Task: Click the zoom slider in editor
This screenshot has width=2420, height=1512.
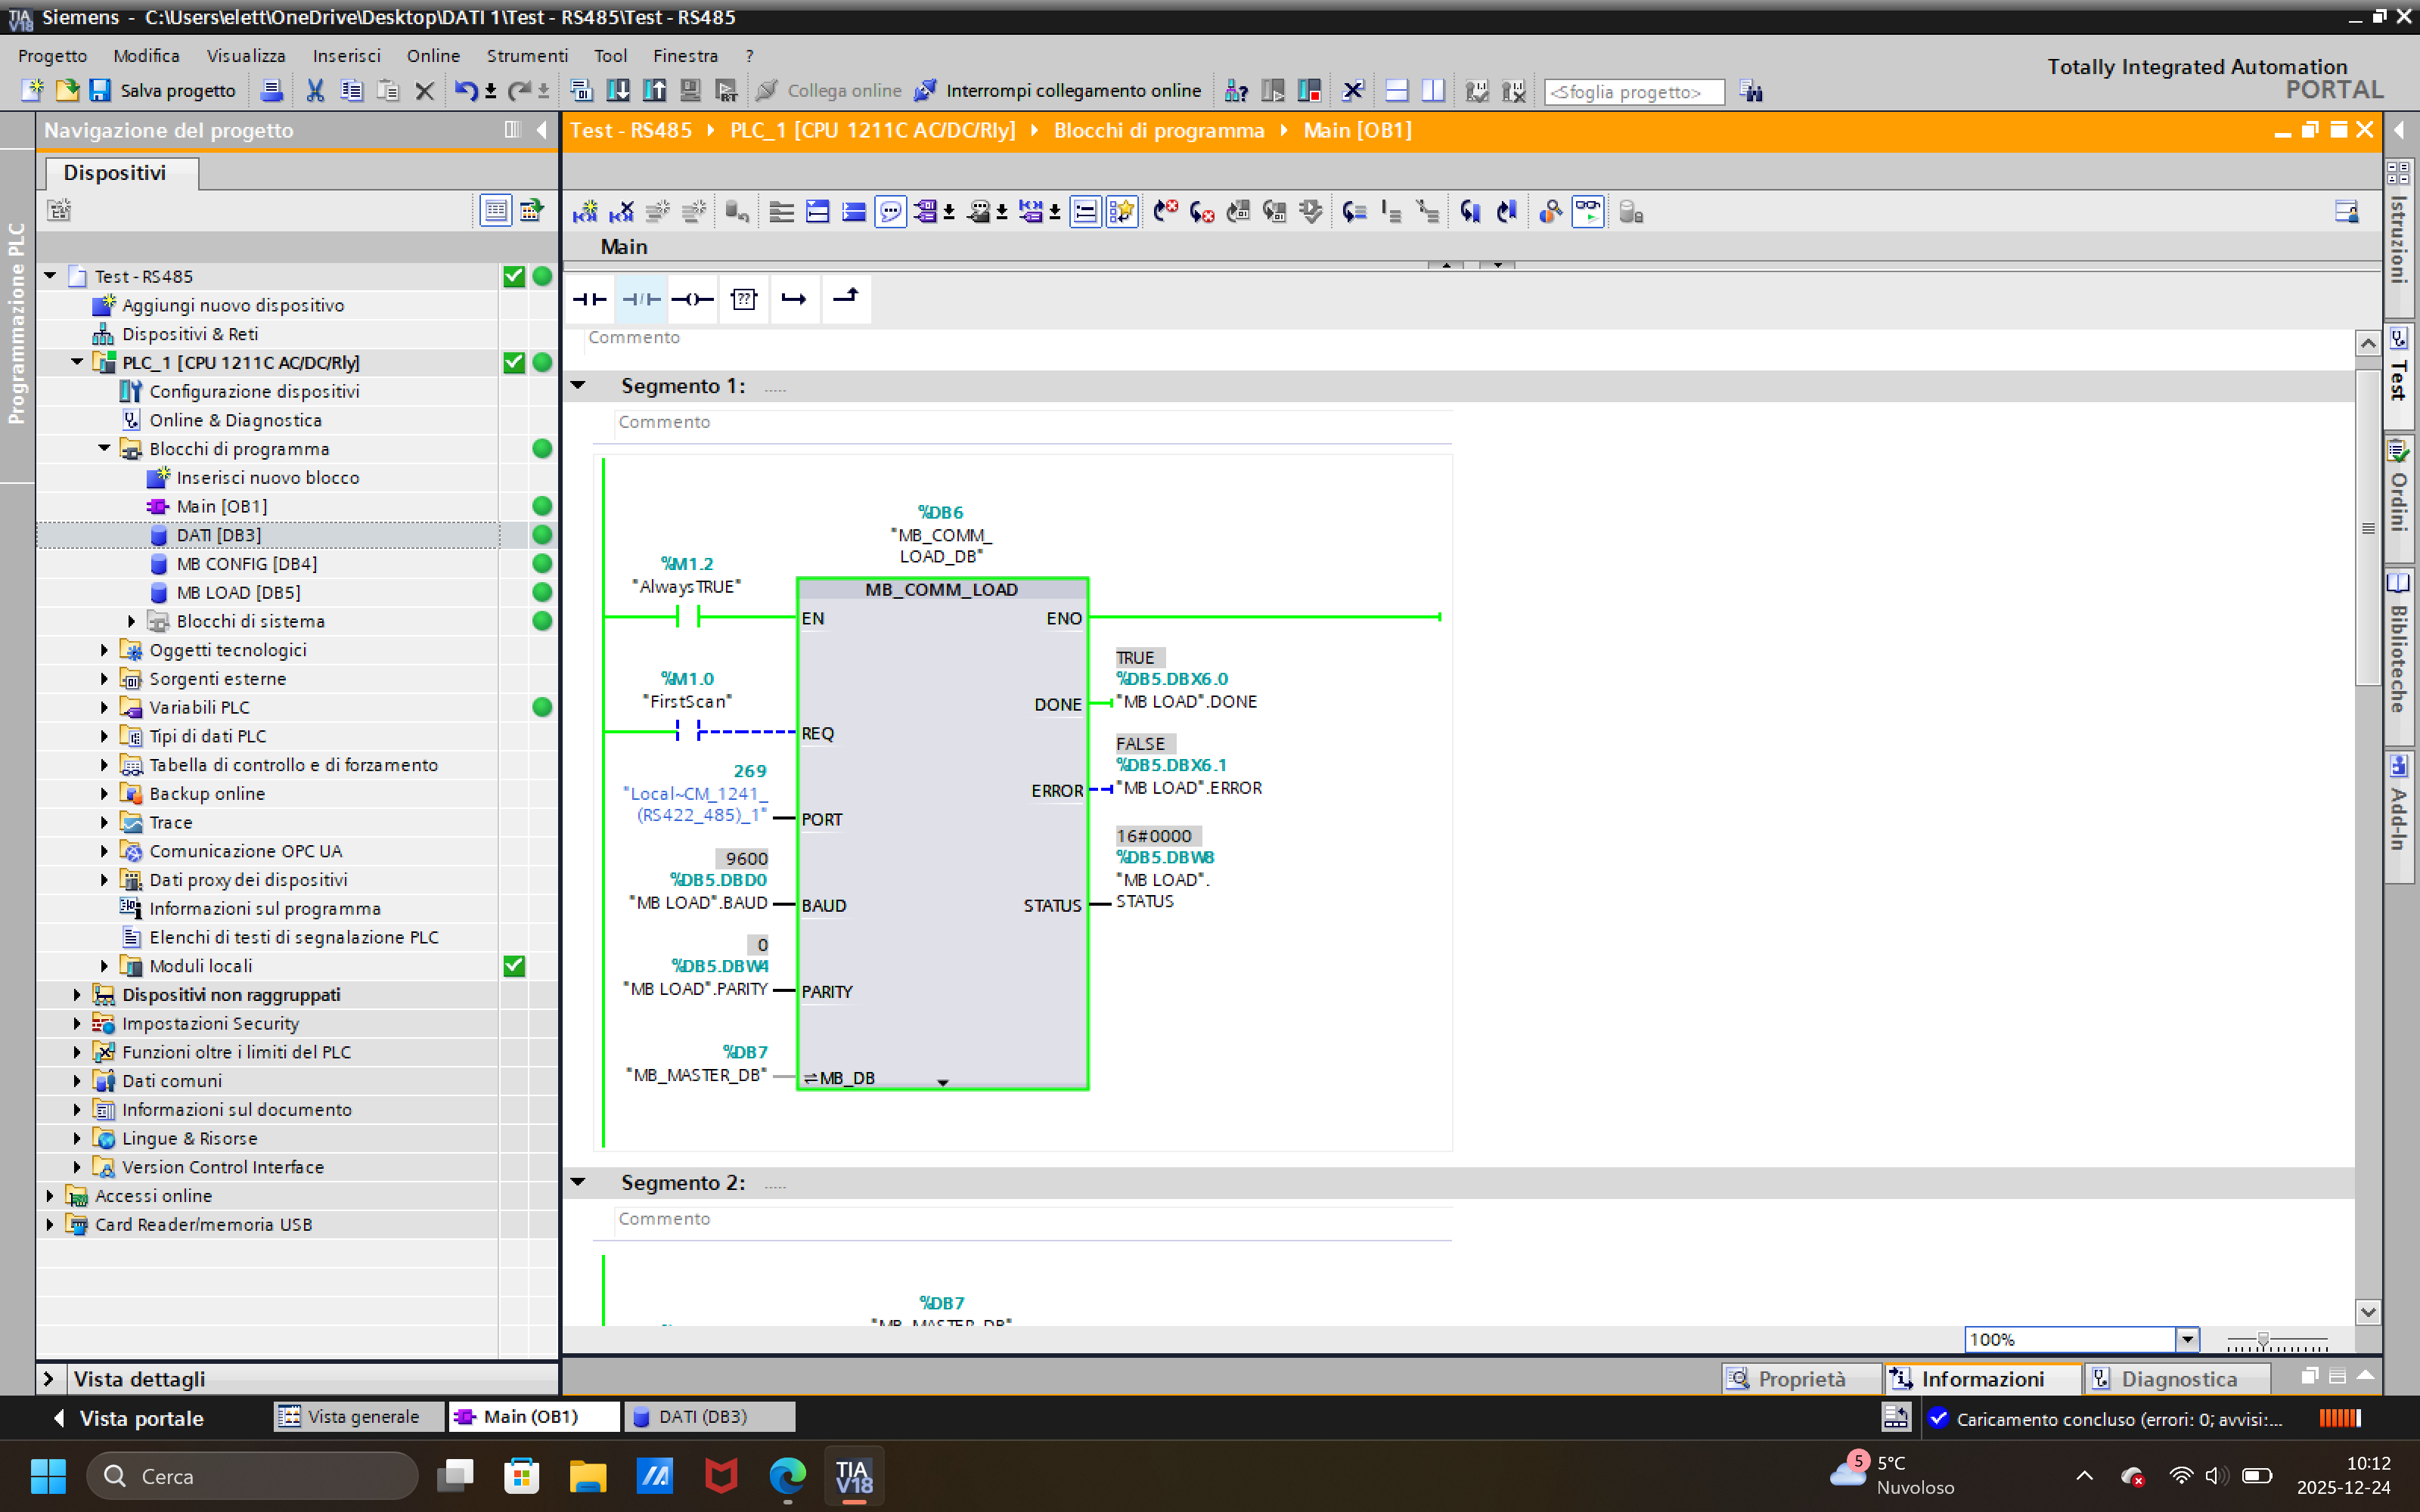Action: click(x=2262, y=1340)
